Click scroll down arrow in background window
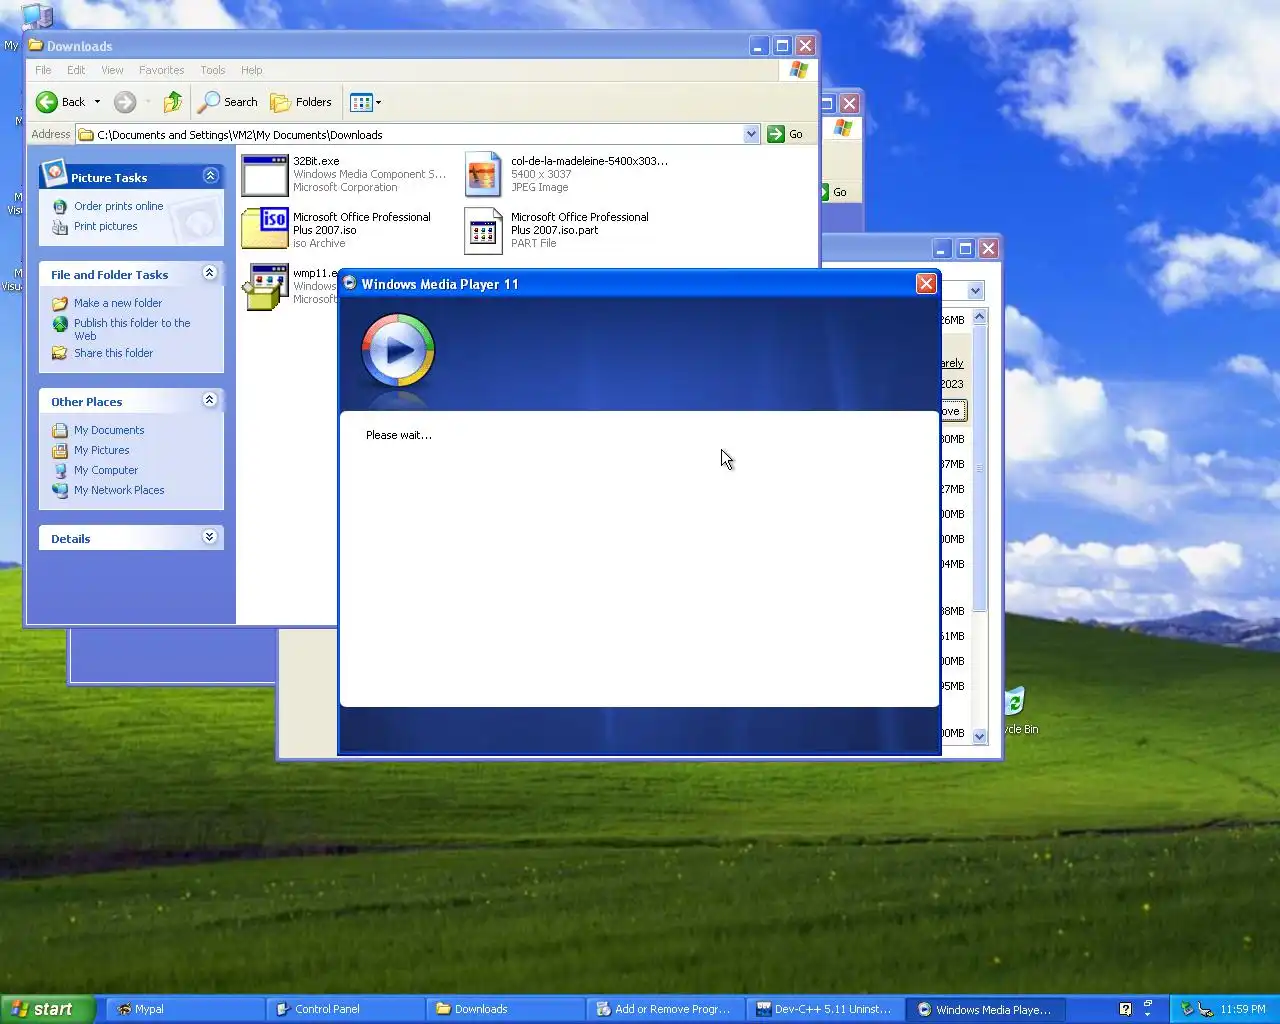The width and height of the screenshot is (1280, 1024). click(979, 735)
